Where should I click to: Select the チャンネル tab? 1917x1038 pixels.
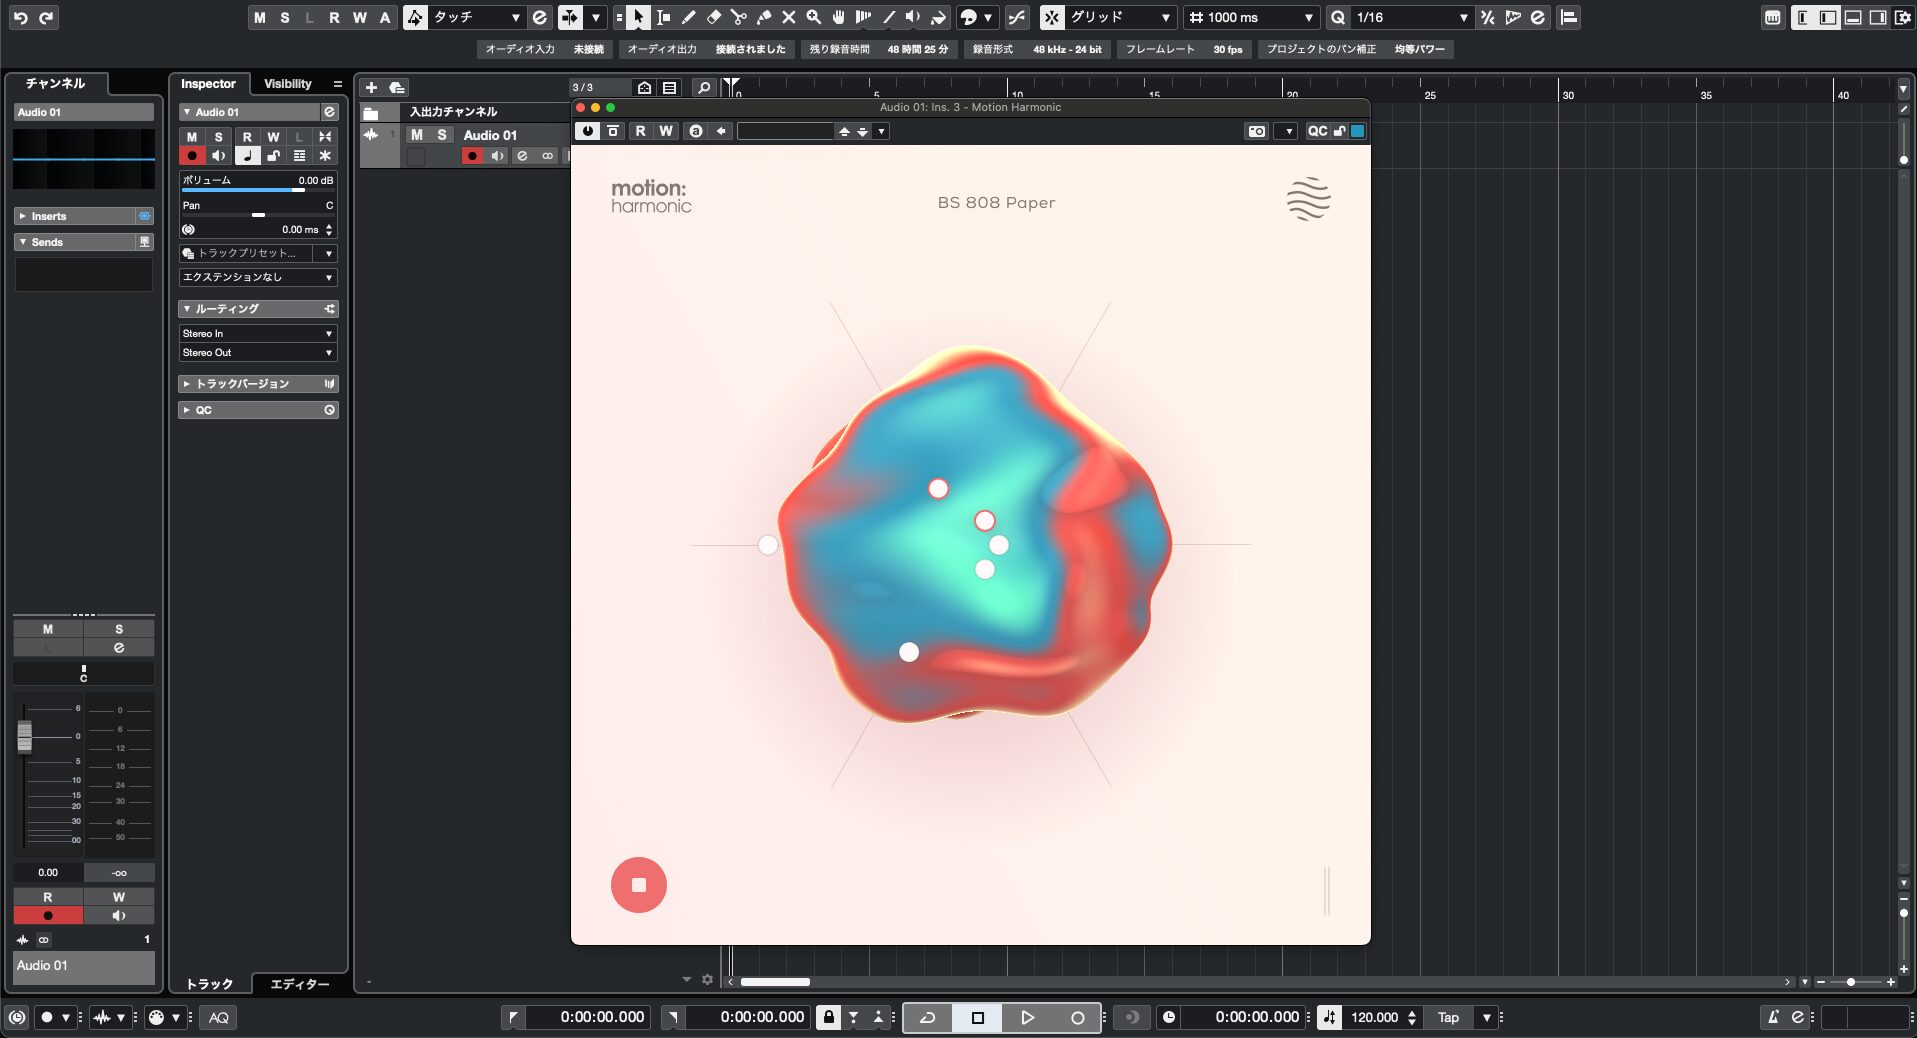pos(56,83)
